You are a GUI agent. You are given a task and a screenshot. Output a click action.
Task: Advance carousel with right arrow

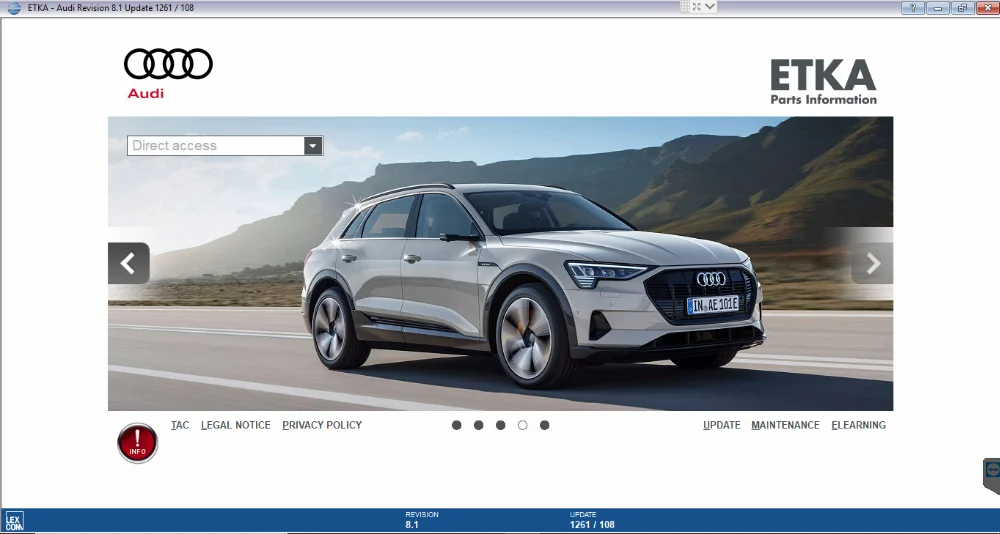coord(872,263)
